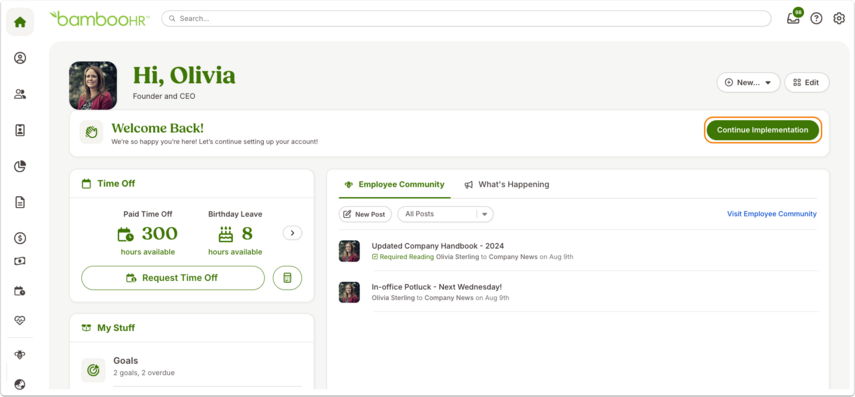This screenshot has height=397, width=855.
Task: Open the Reports pie chart icon
Action: coord(20,166)
